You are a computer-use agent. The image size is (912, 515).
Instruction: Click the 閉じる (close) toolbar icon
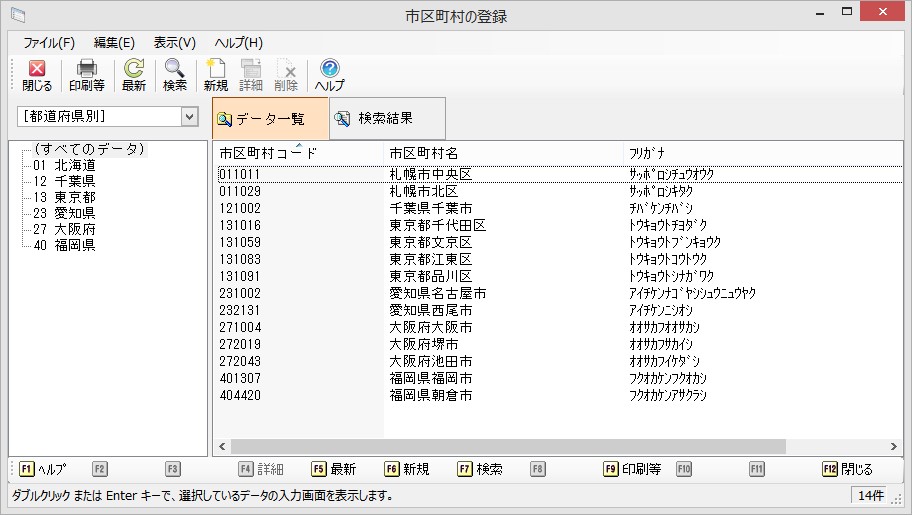point(37,75)
